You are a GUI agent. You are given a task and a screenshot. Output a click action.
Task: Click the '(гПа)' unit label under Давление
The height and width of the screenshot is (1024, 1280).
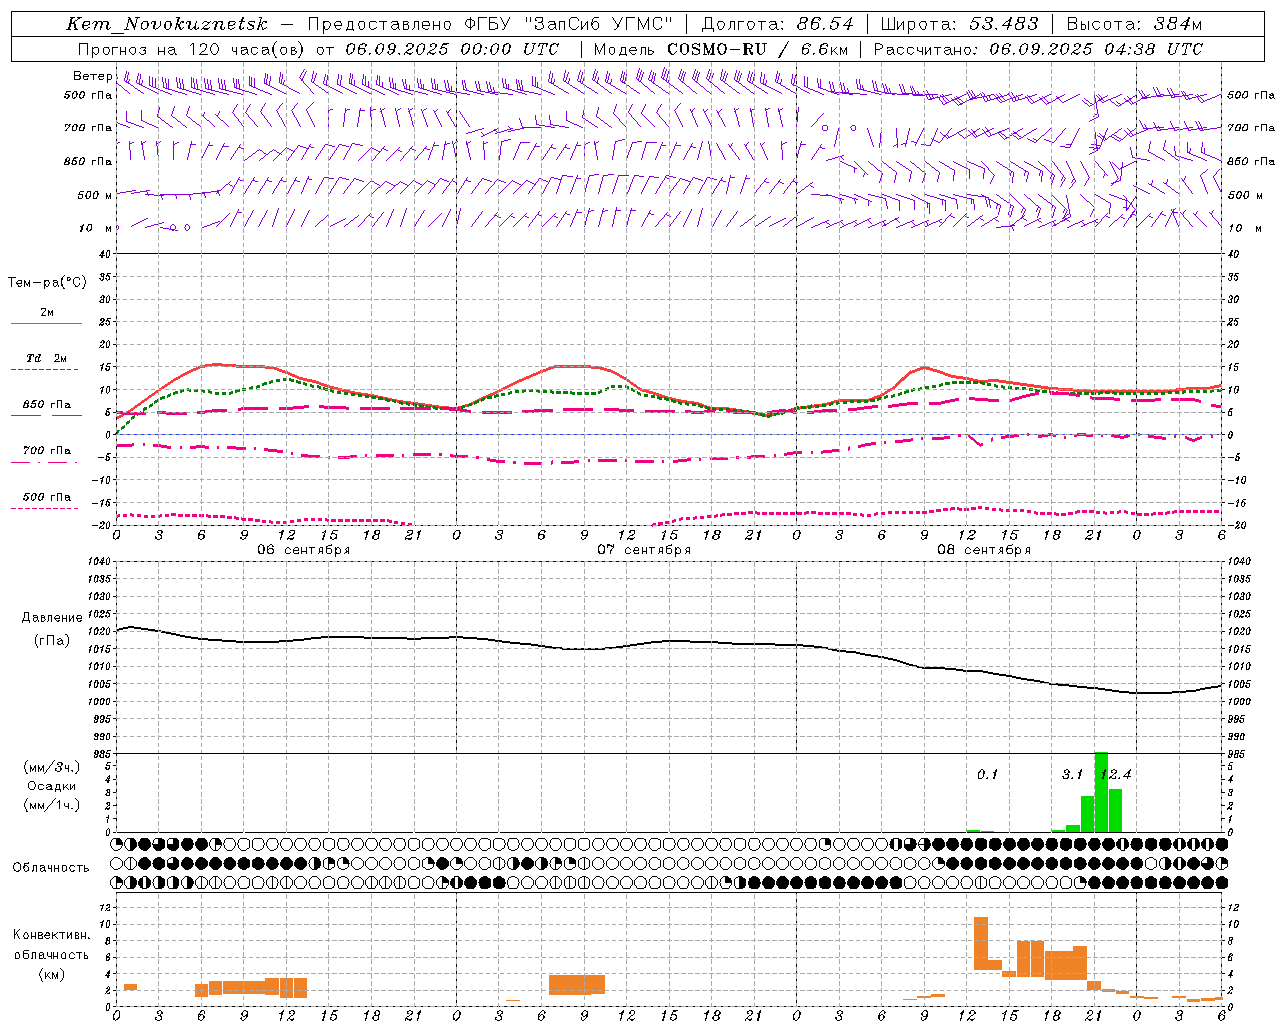coord(52,641)
